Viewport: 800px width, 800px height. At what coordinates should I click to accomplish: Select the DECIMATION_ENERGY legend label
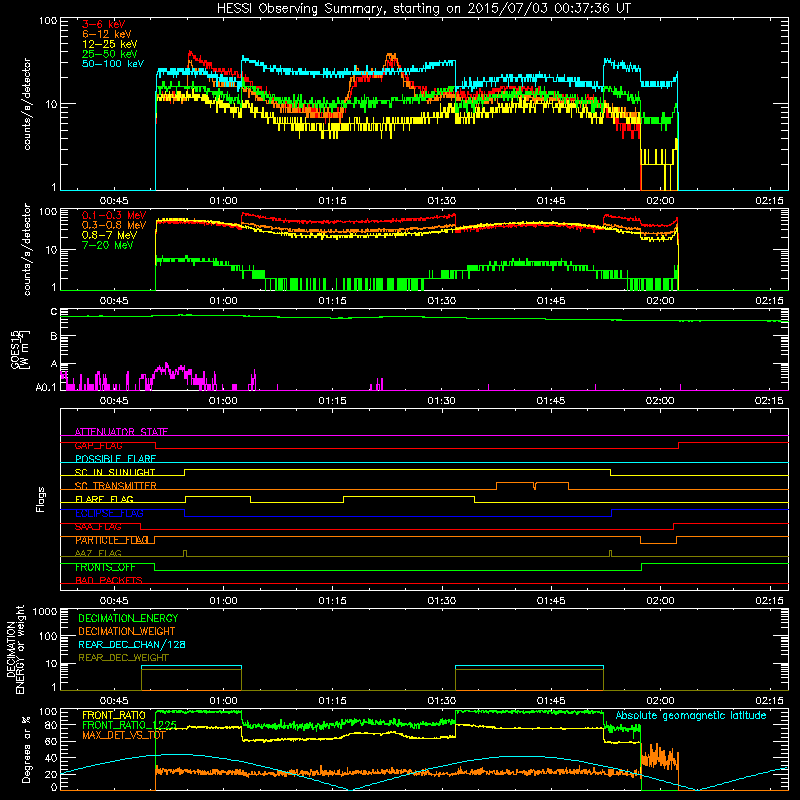(128, 618)
